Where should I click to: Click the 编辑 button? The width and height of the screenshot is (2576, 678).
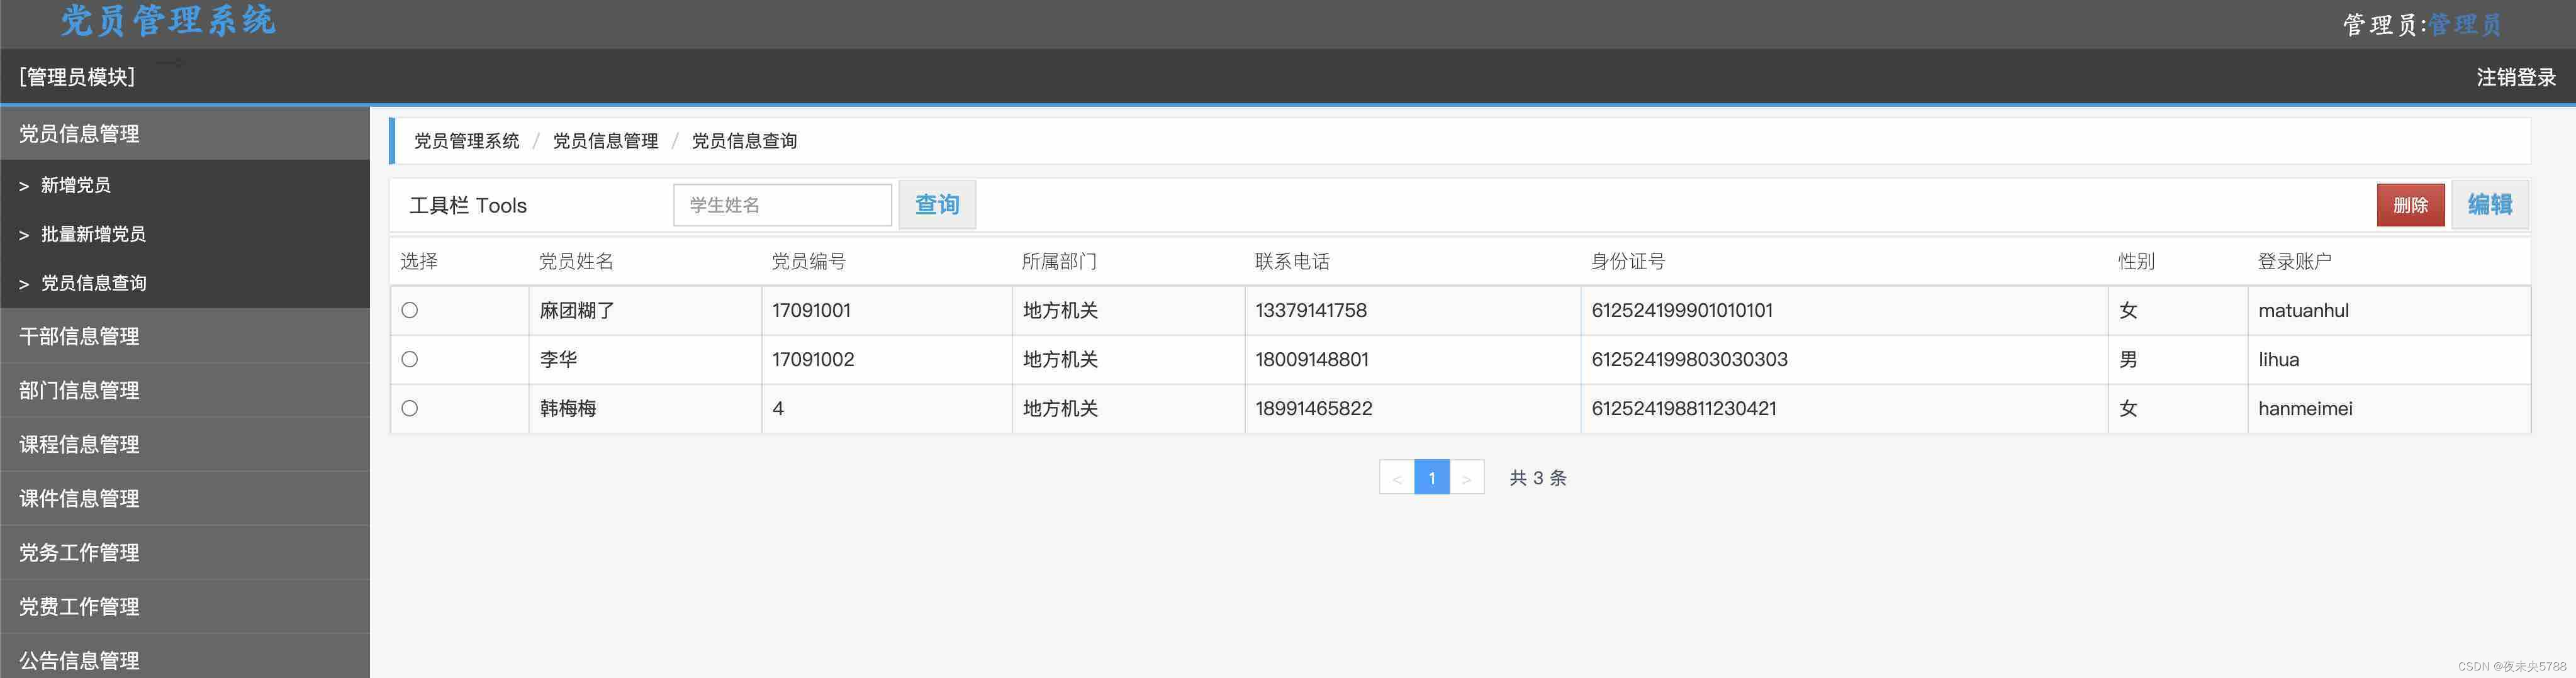pyautogui.click(x=2489, y=205)
